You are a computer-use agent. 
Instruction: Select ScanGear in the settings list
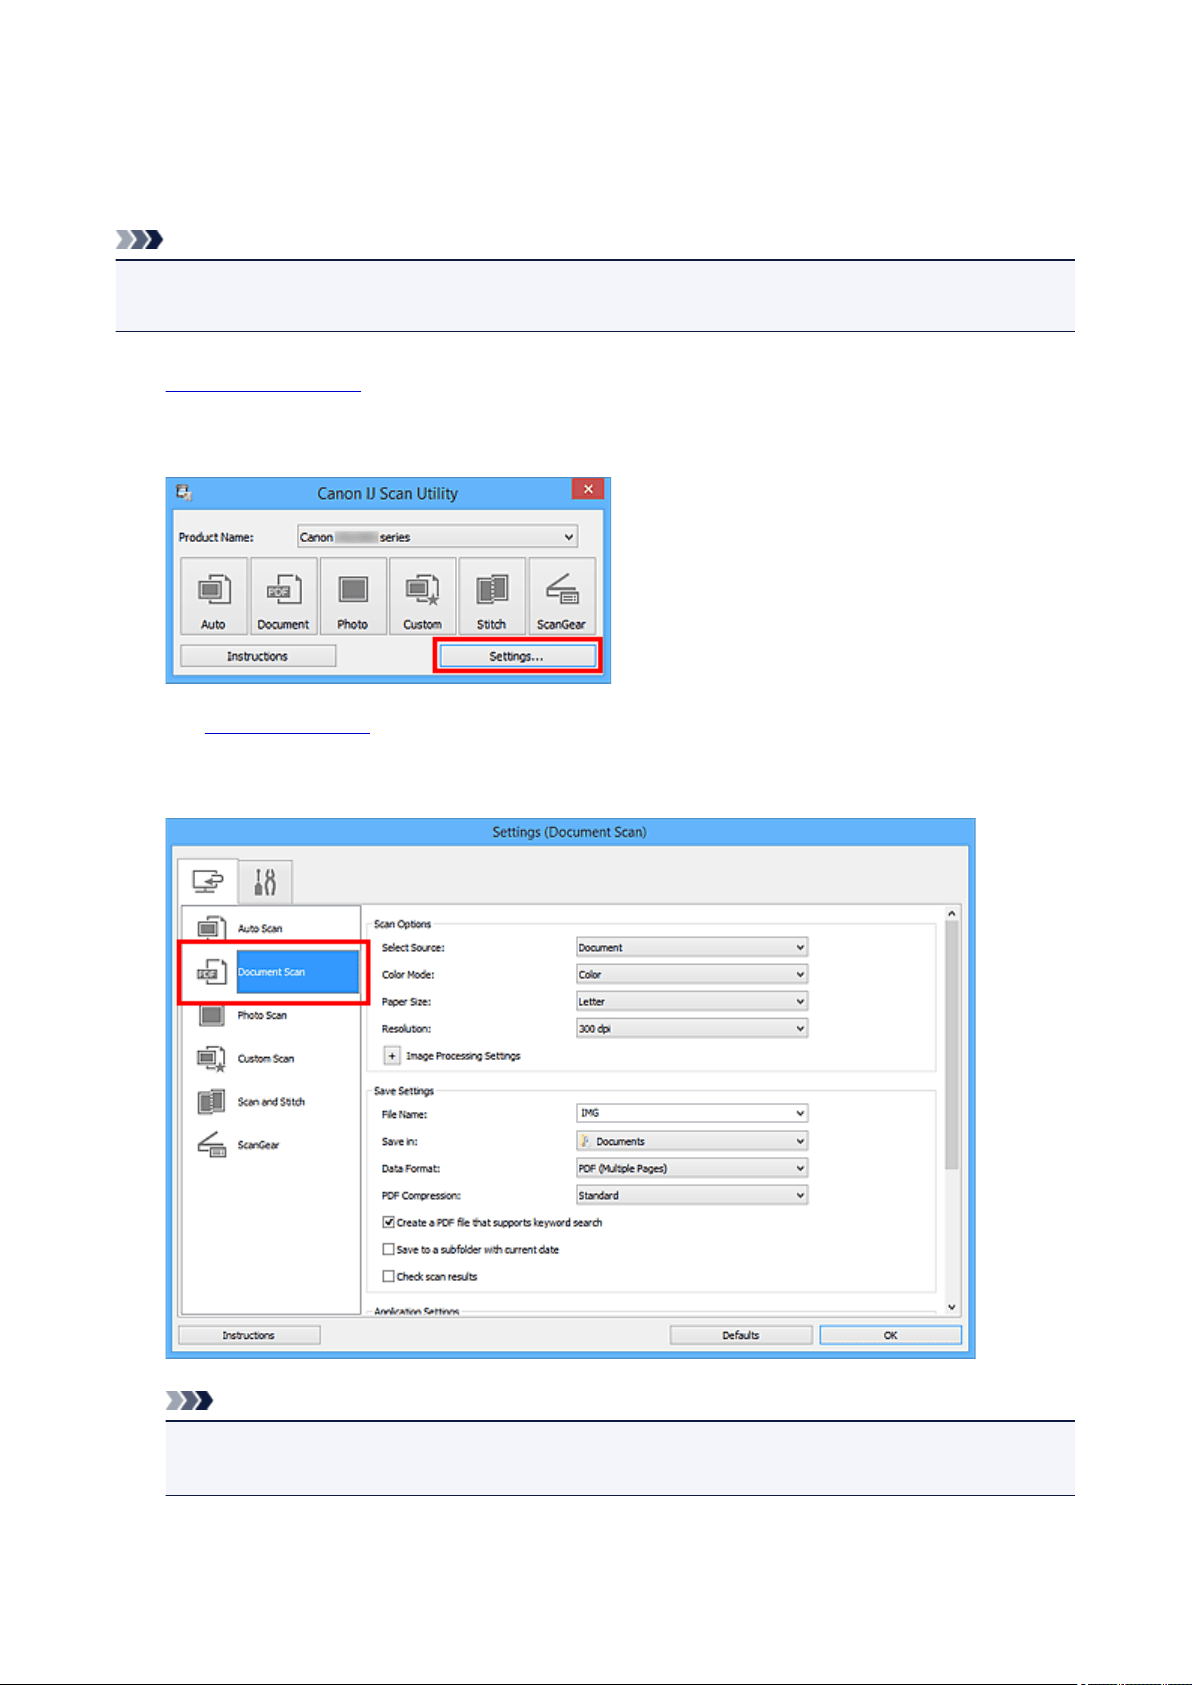click(270, 1145)
